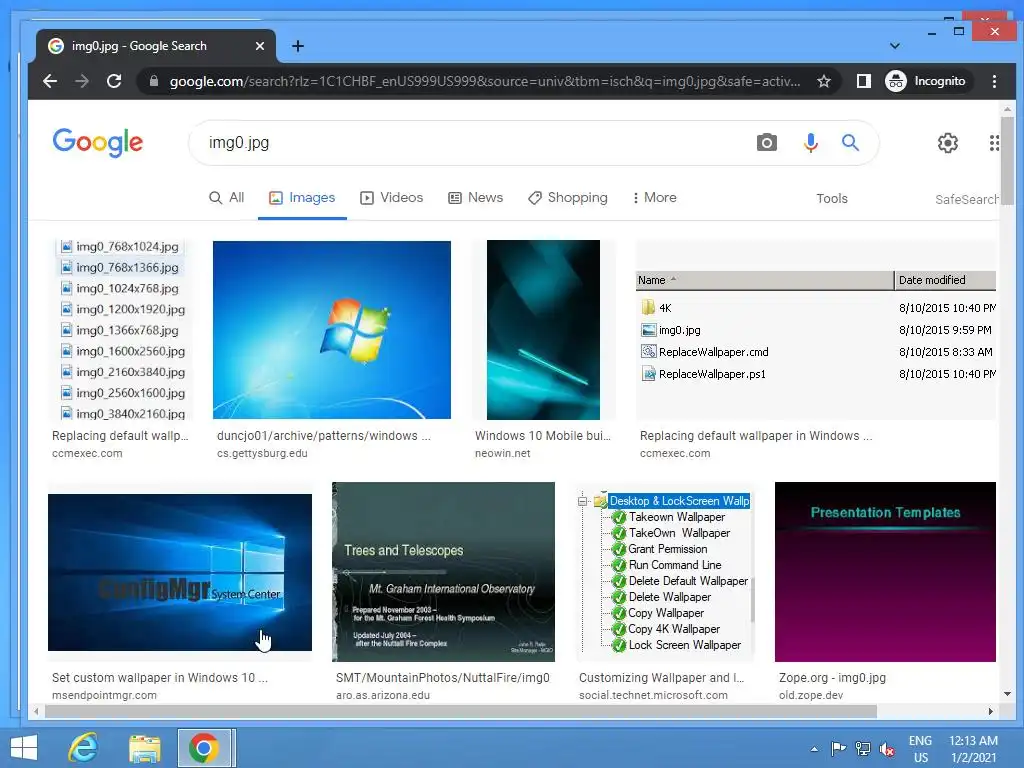Open the ConfigMgr System Center thumbnail
1024x768 pixels.
pos(180,572)
